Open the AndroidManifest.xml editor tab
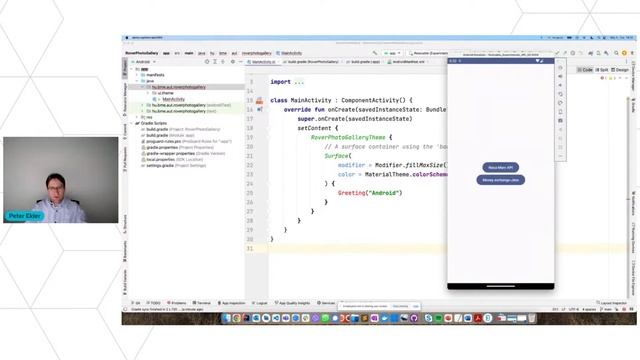 pos(406,62)
